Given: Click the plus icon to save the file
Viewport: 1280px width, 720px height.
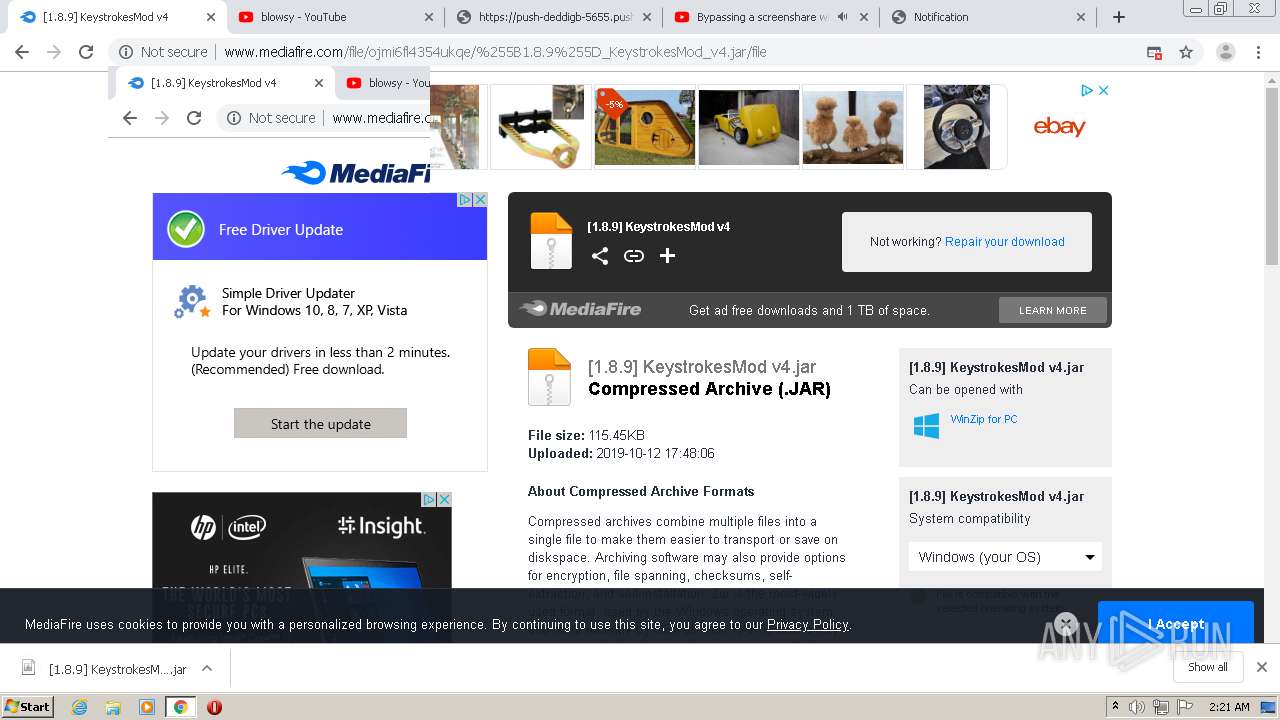Looking at the screenshot, I should click(x=667, y=256).
